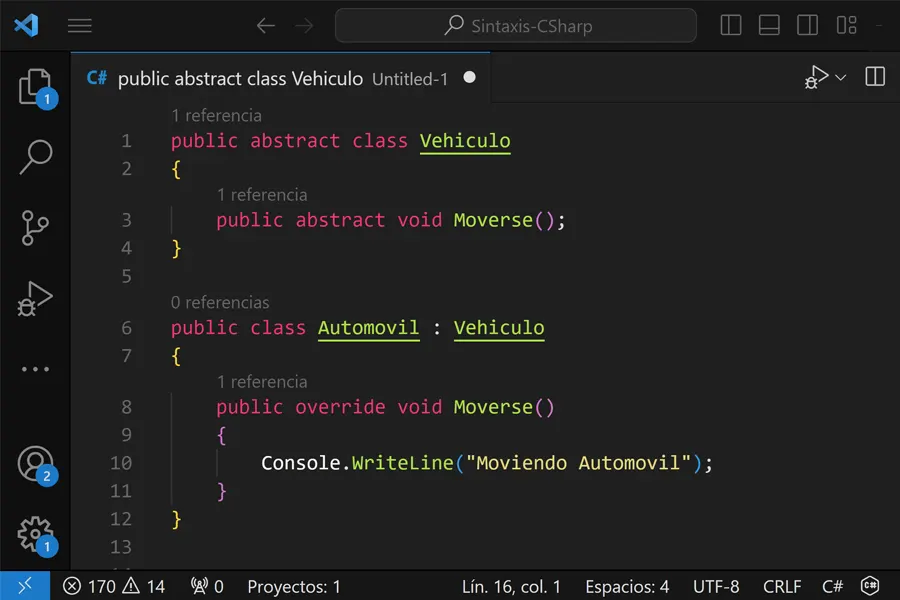900x600 pixels.
Task: Select the Run and Debug icon
Action: pos(35,297)
